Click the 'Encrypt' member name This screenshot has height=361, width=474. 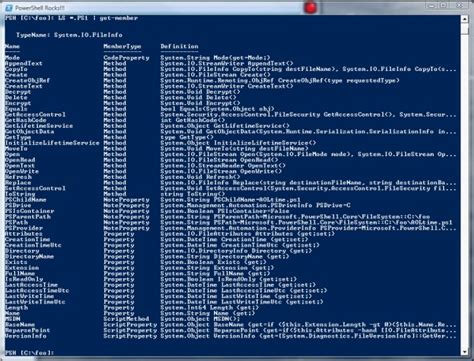18,103
